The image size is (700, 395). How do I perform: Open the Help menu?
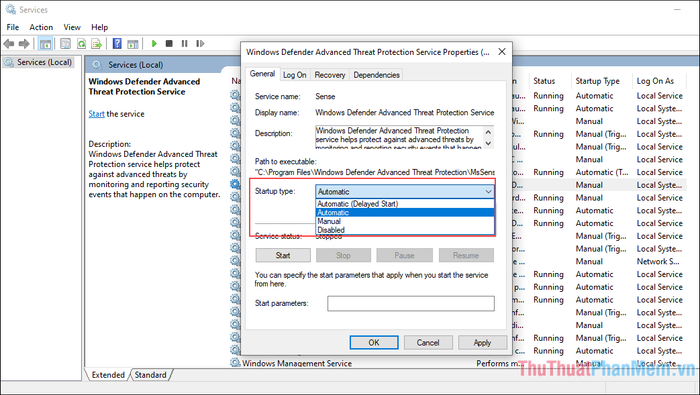pos(100,27)
